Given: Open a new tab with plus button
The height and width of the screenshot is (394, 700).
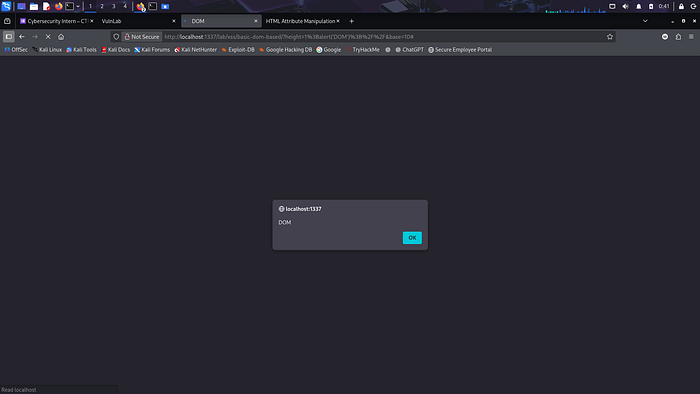Looking at the screenshot, I should pyautogui.click(x=351, y=21).
